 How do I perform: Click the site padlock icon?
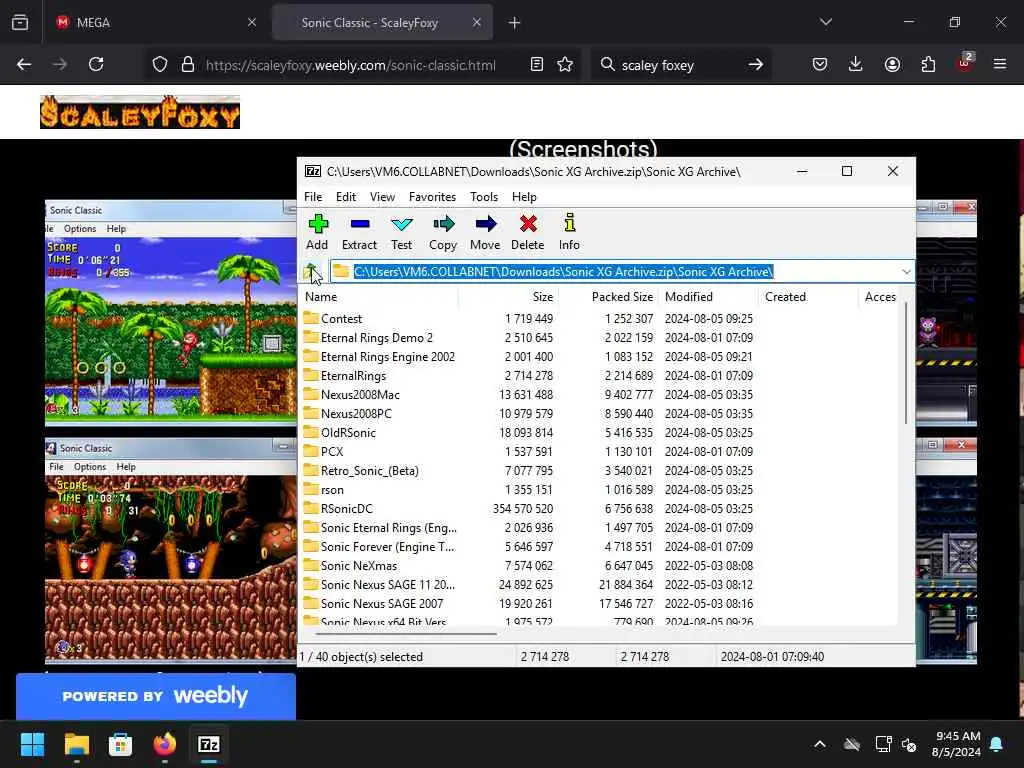coord(188,65)
